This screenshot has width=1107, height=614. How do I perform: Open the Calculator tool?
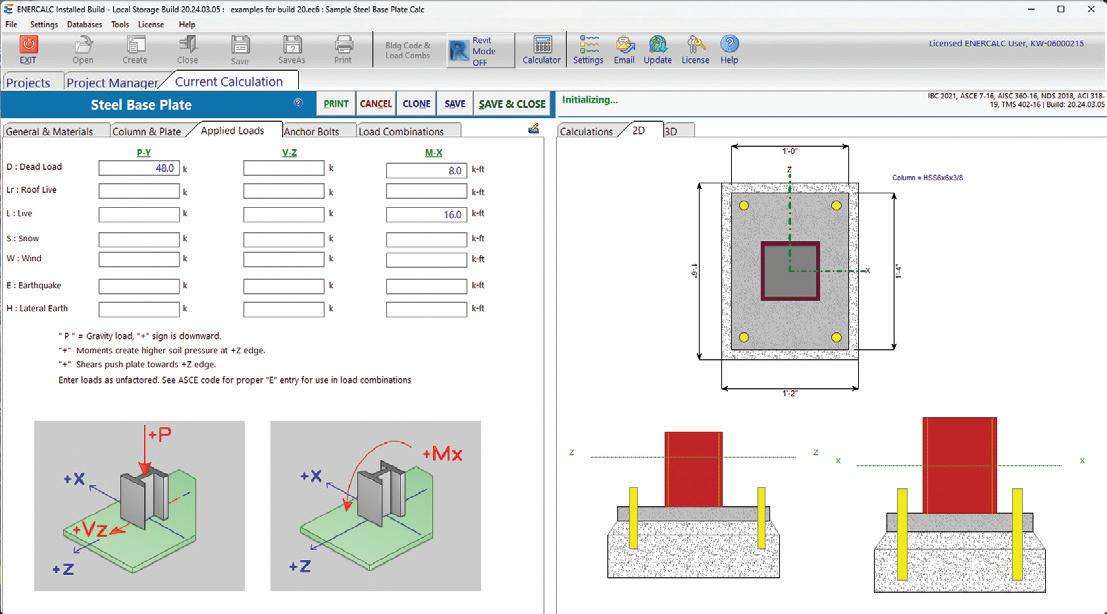click(x=541, y=49)
